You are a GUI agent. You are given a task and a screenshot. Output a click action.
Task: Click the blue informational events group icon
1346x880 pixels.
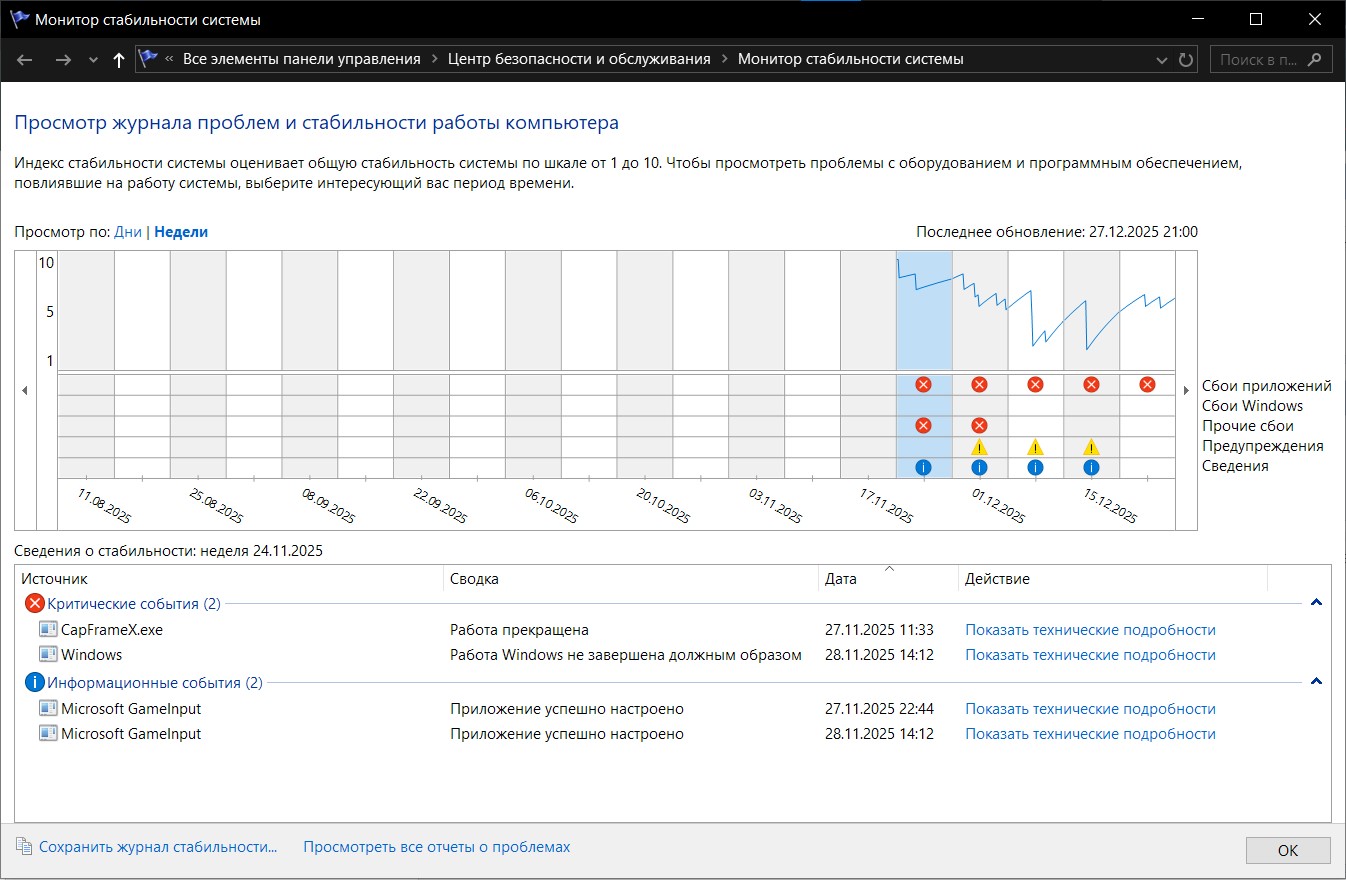pyautogui.click(x=35, y=683)
